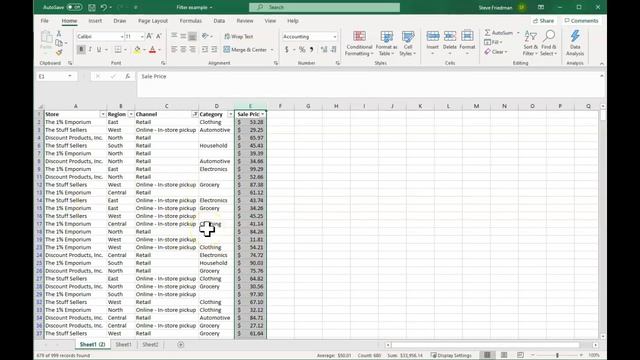Open Sort & Filter menu
640x360 pixels.
point(530,43)
